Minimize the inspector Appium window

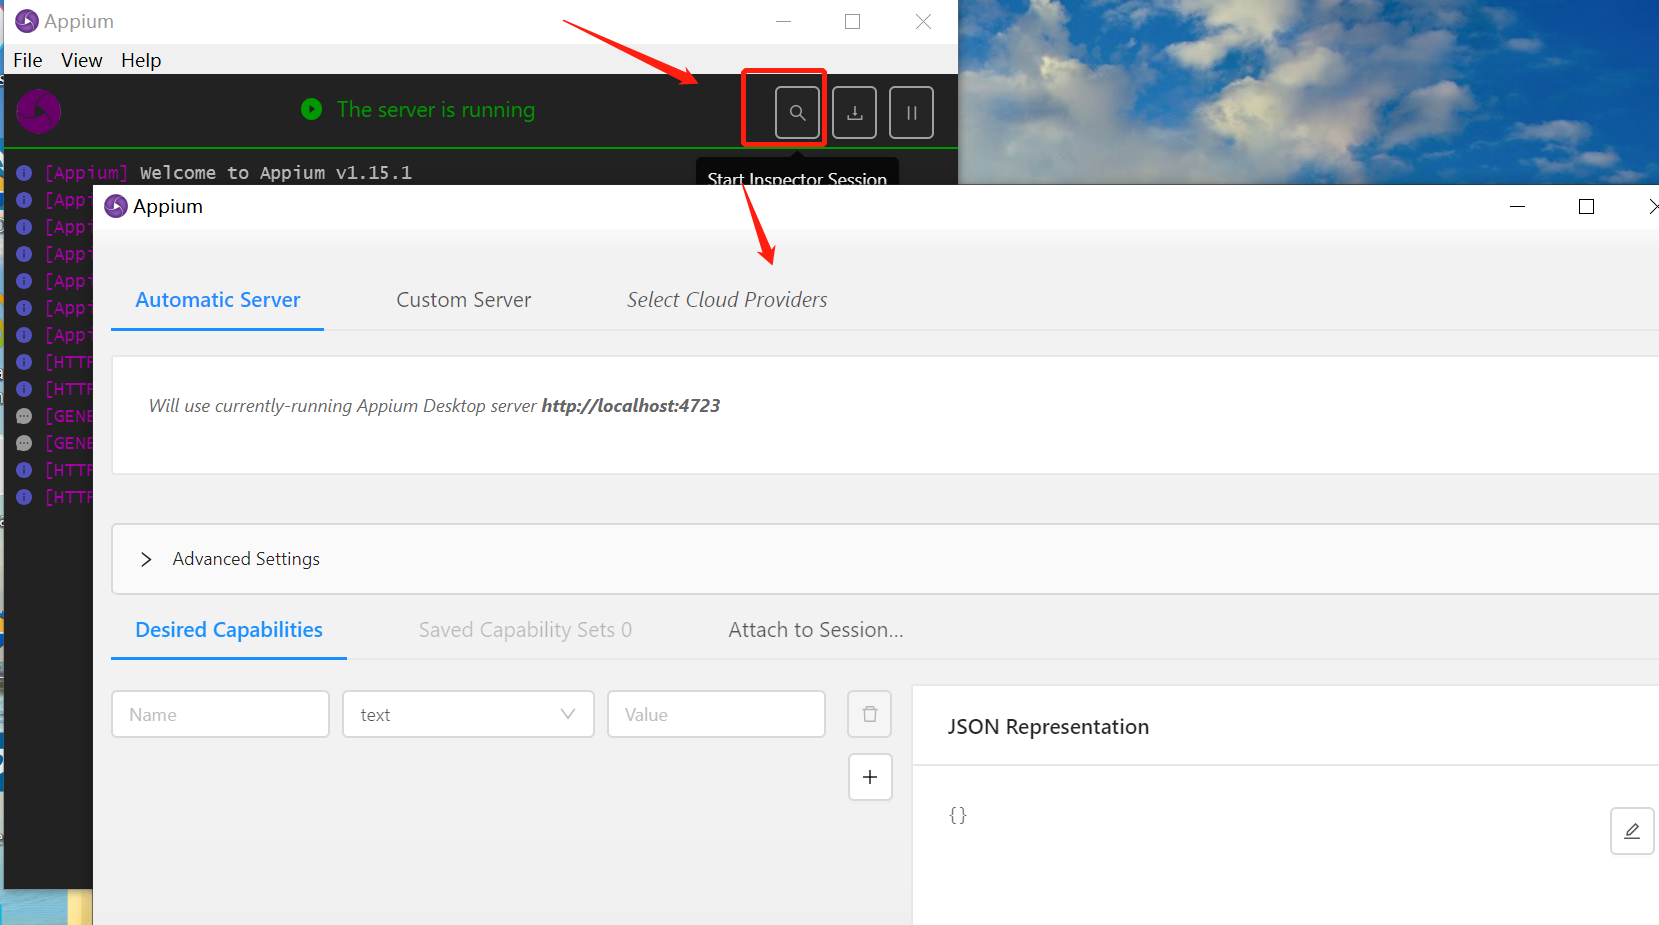1517,206
